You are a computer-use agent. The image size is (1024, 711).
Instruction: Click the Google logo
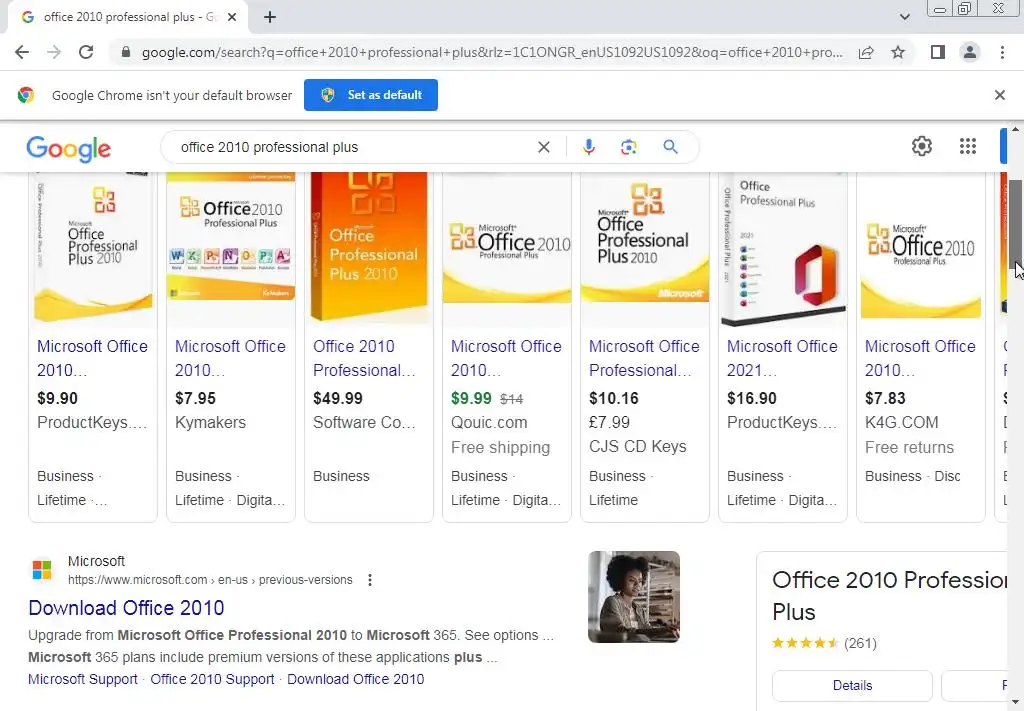[69, 149]
